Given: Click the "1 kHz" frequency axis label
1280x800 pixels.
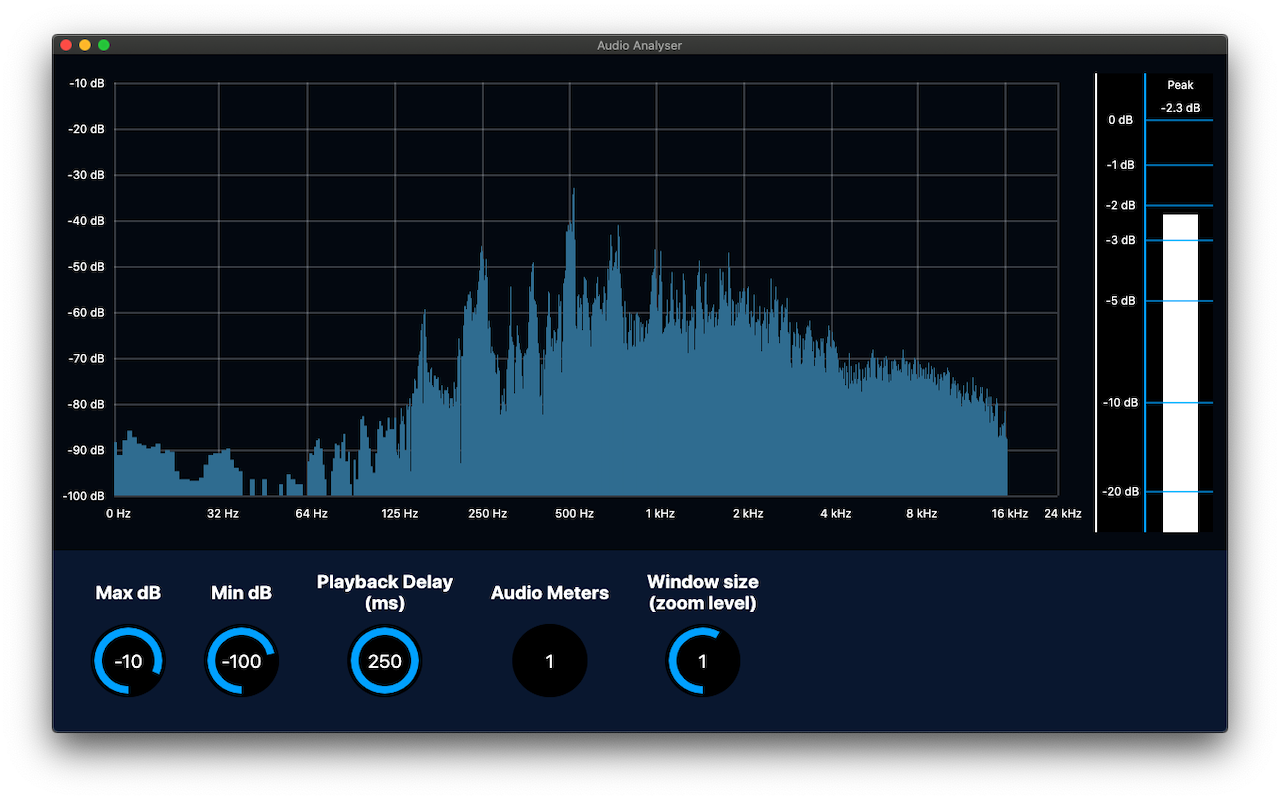Looking at the screenshot, I should (x=660, y=514).
